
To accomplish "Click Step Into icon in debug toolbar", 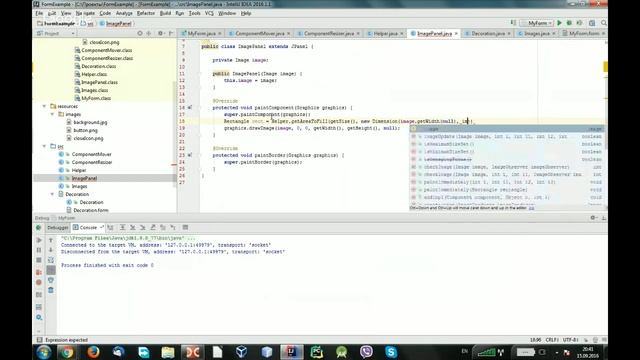I will pyautogui.click(x=132, y=227).
